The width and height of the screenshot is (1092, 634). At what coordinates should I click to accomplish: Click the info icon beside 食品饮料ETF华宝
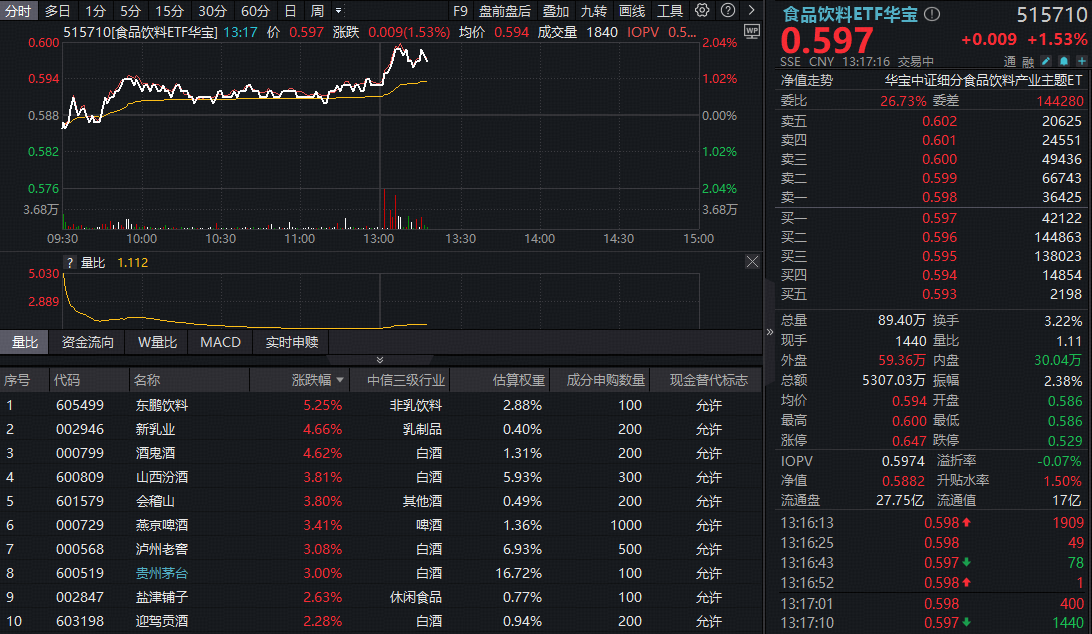[x=932, y=15]
